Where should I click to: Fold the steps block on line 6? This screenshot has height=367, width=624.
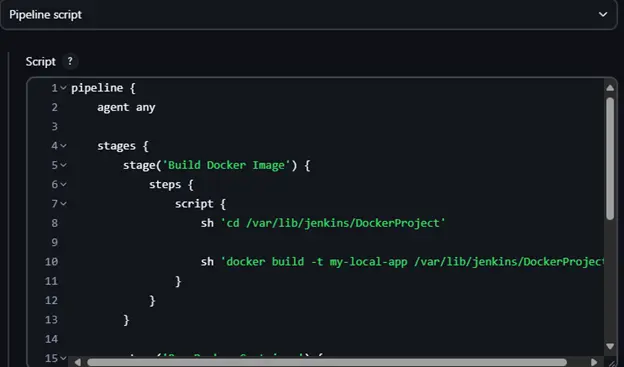(63, 185)
